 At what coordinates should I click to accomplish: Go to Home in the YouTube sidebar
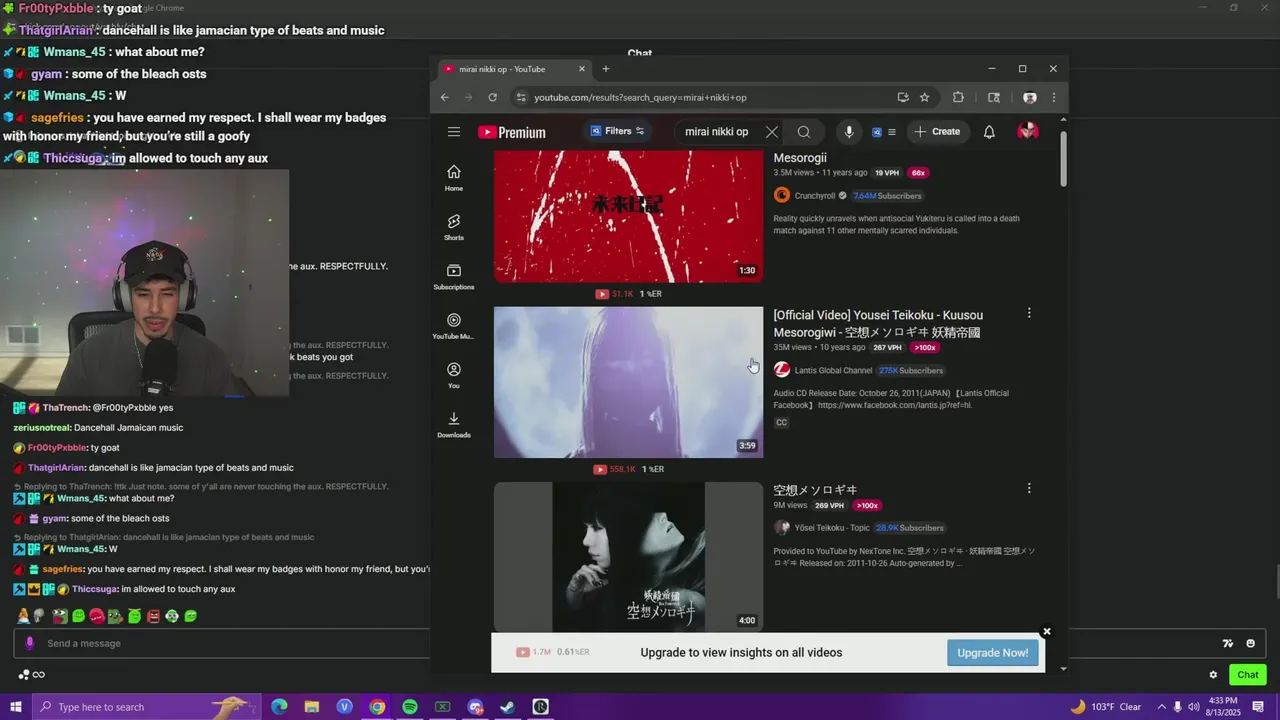point(454,177)
